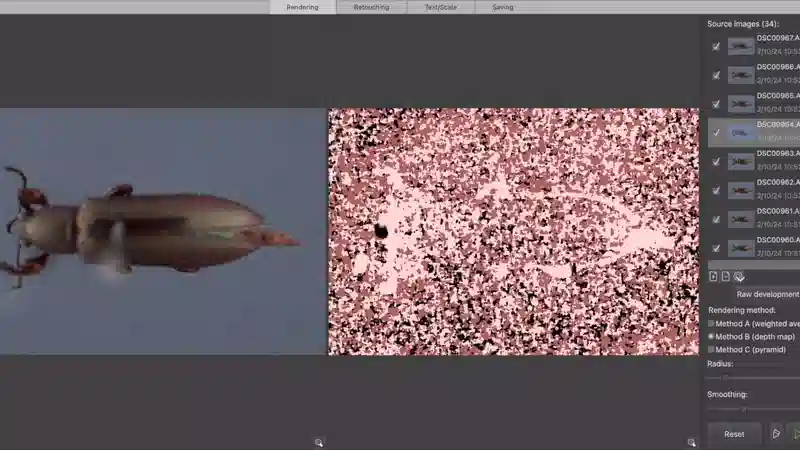
Task: Uncheck the DSC00967 source image checkbox
Action: coord(715,46)
